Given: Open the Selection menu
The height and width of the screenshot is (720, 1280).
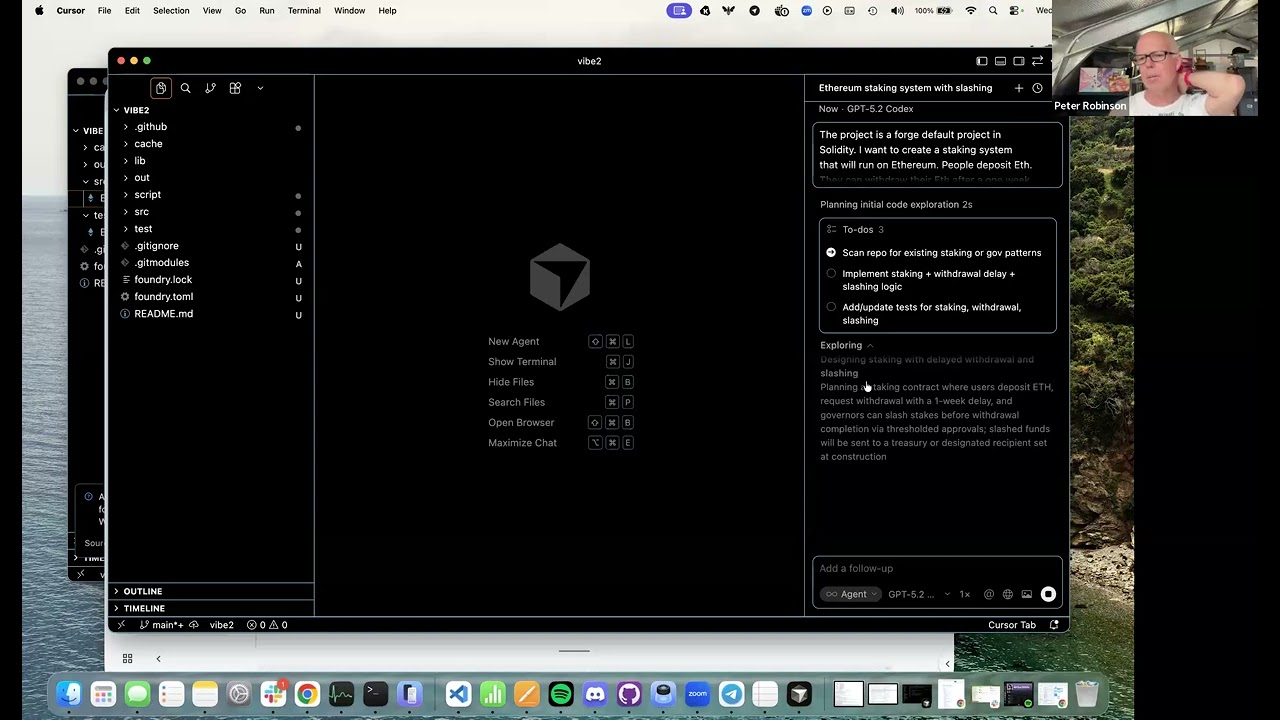Looking at the screenshot, I should point(171,11).
